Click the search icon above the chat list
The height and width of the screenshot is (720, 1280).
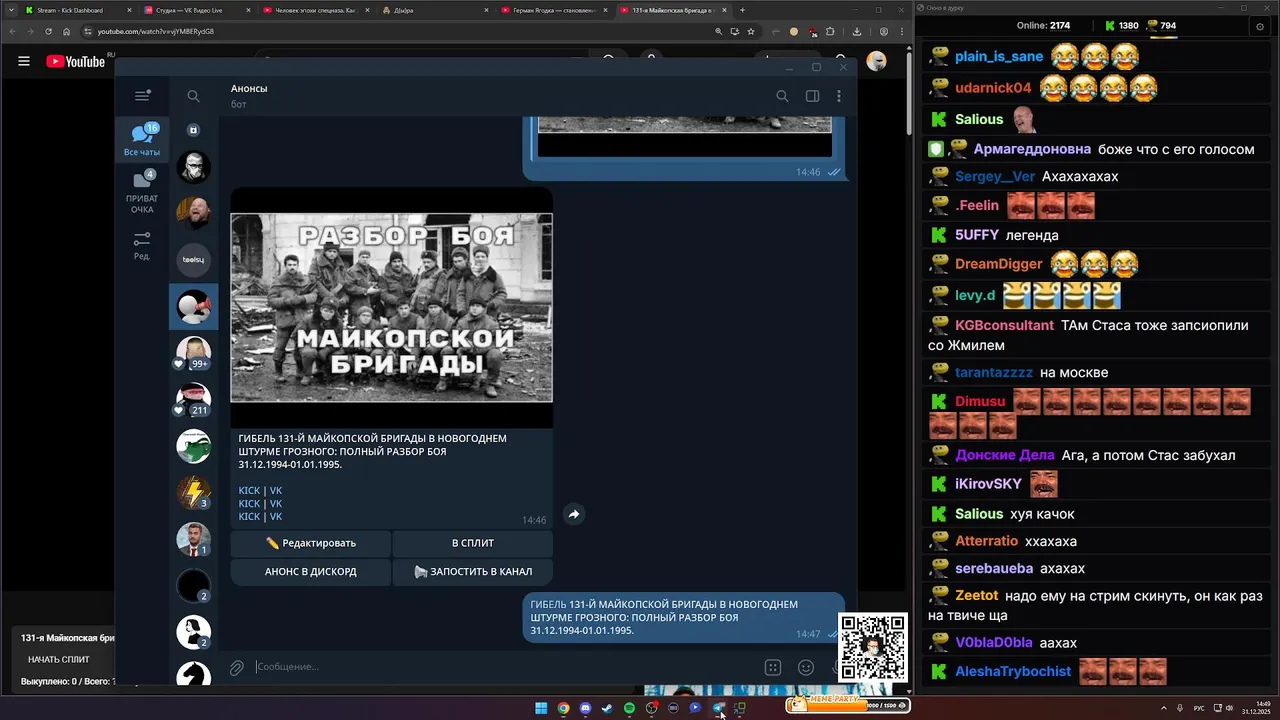(194, 96)
